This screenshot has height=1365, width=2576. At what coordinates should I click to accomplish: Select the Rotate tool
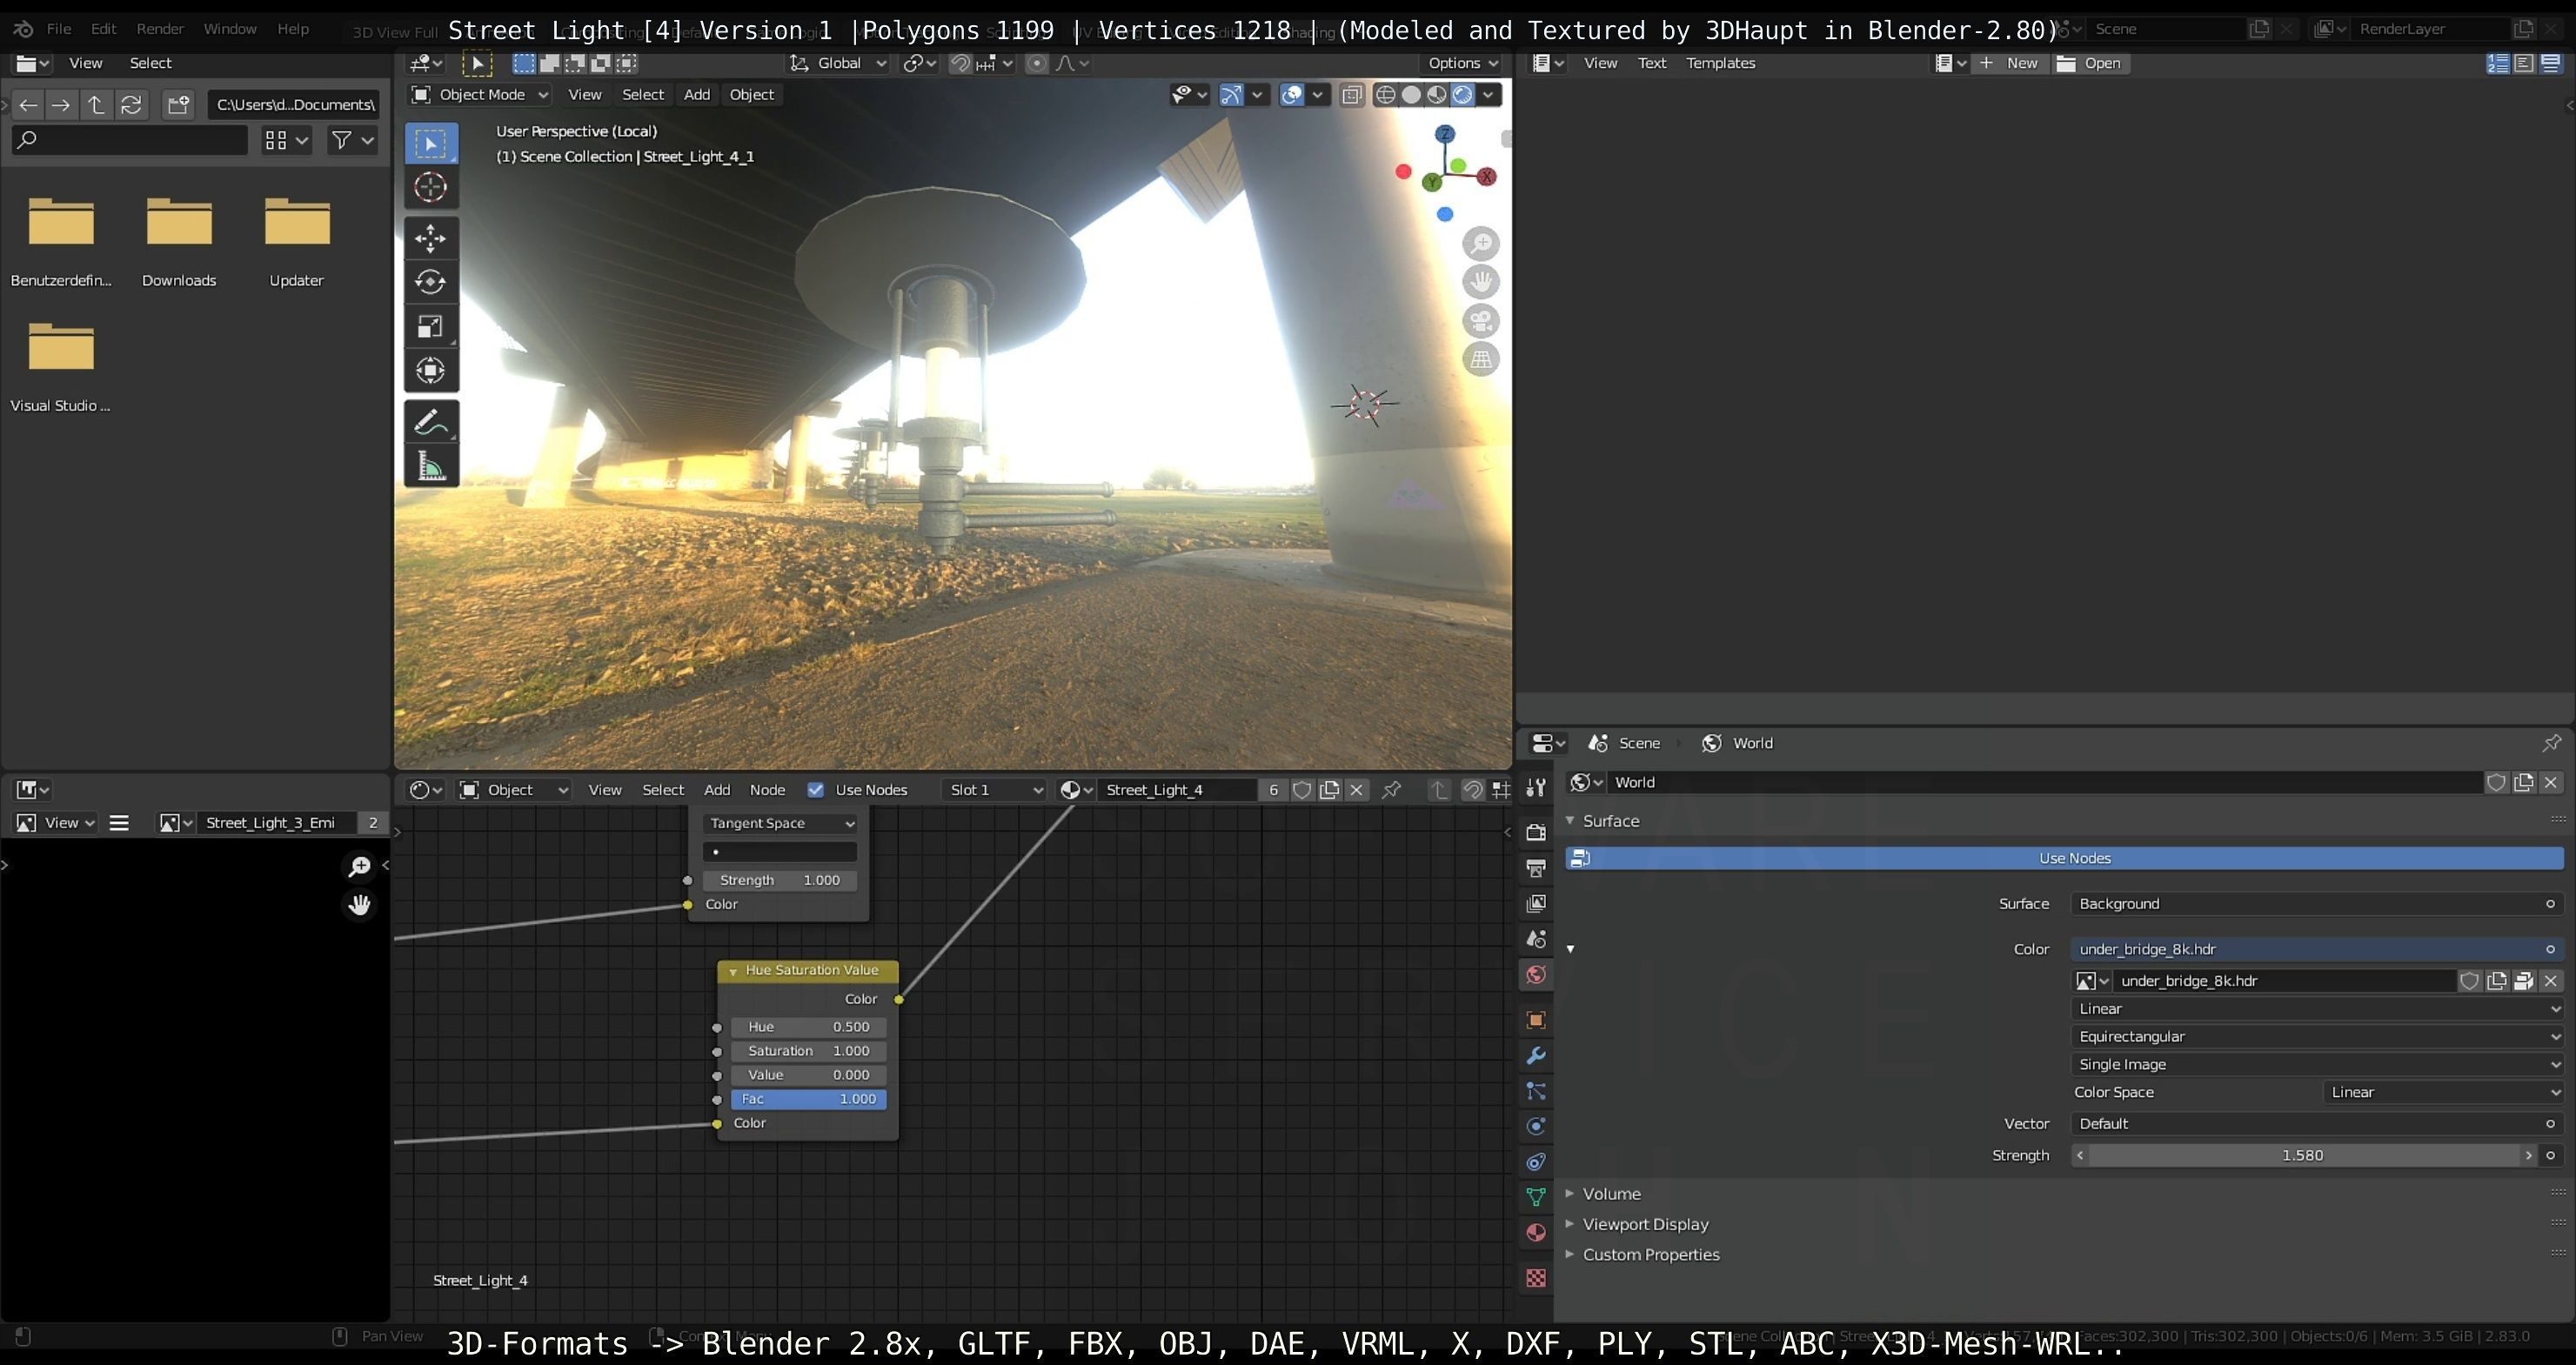tap(430, 282)
